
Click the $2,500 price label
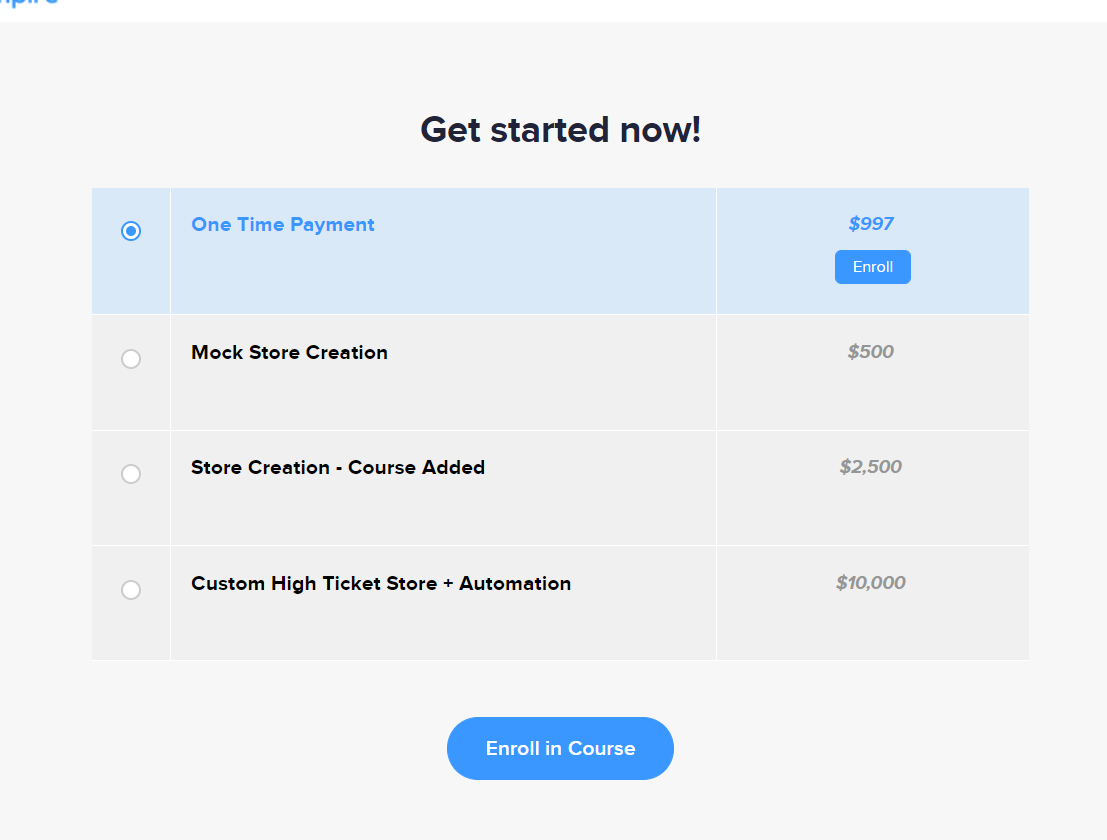pos(871,467)
